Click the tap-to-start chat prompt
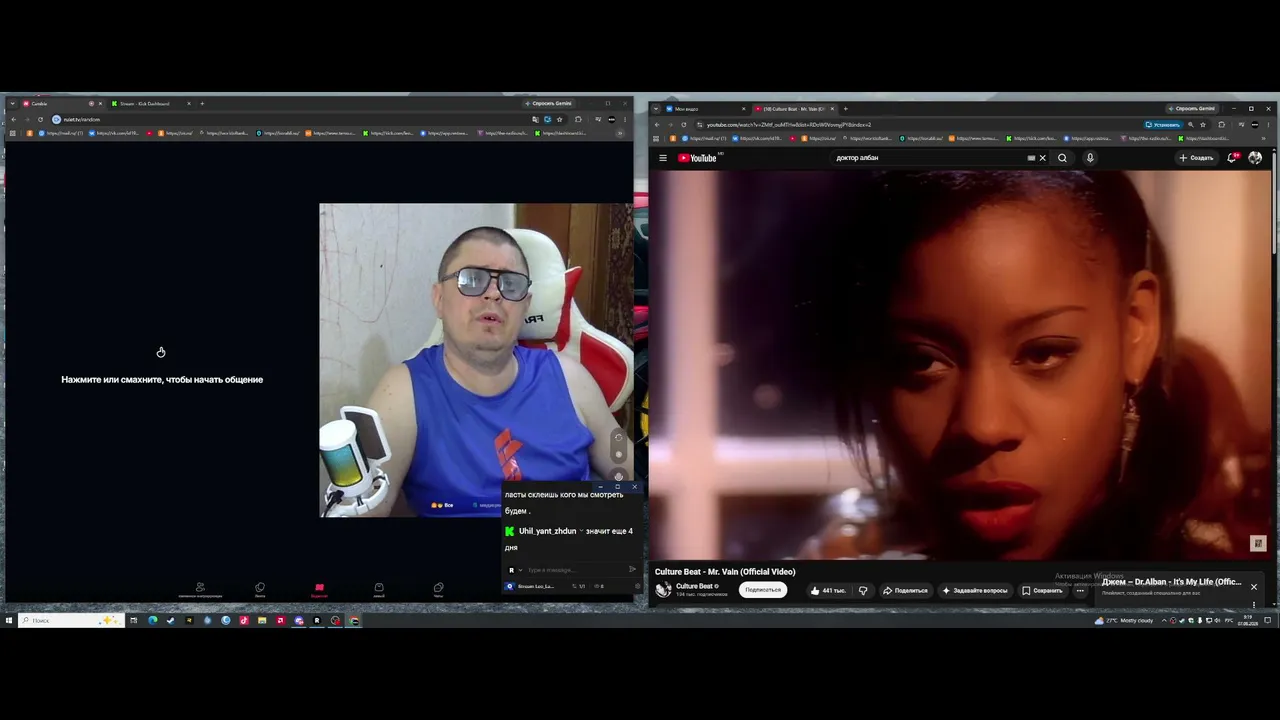The height and width of the screenshot is (720, 1280). click(162, 380)
